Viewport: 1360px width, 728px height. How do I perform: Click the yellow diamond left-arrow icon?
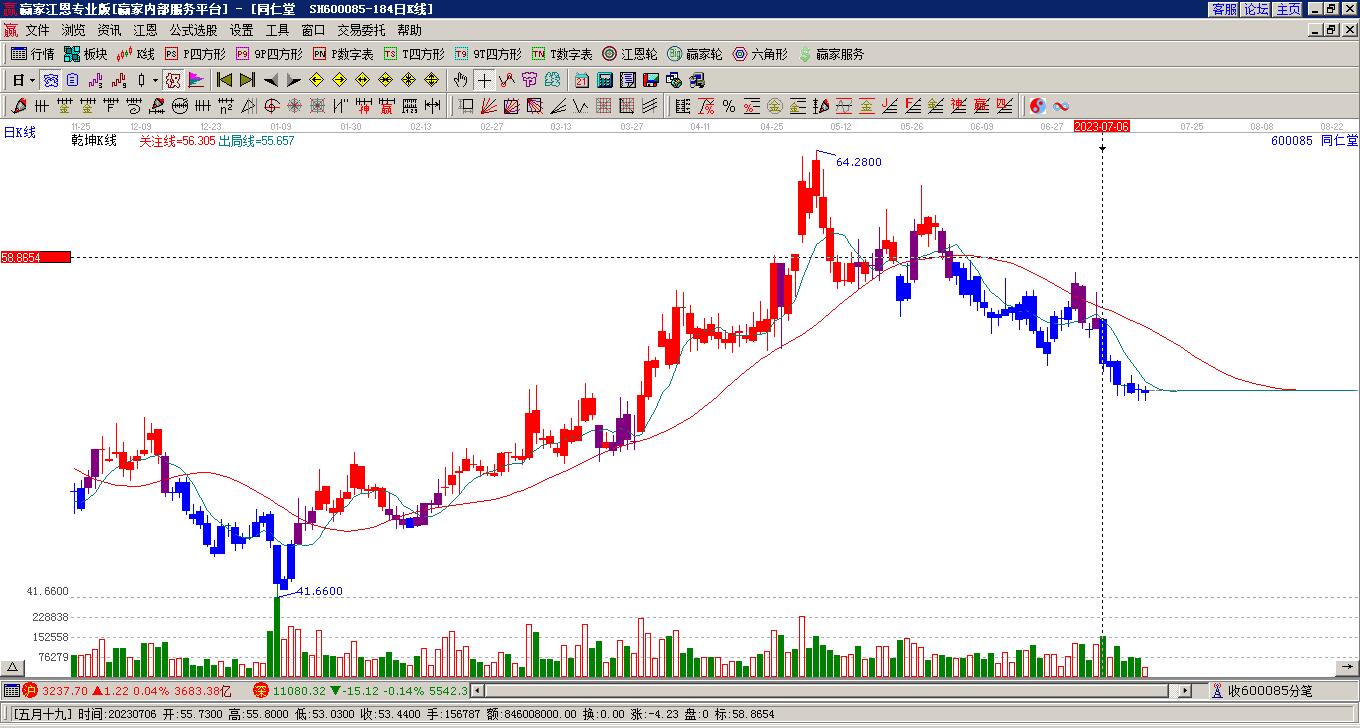pos(317,80)
